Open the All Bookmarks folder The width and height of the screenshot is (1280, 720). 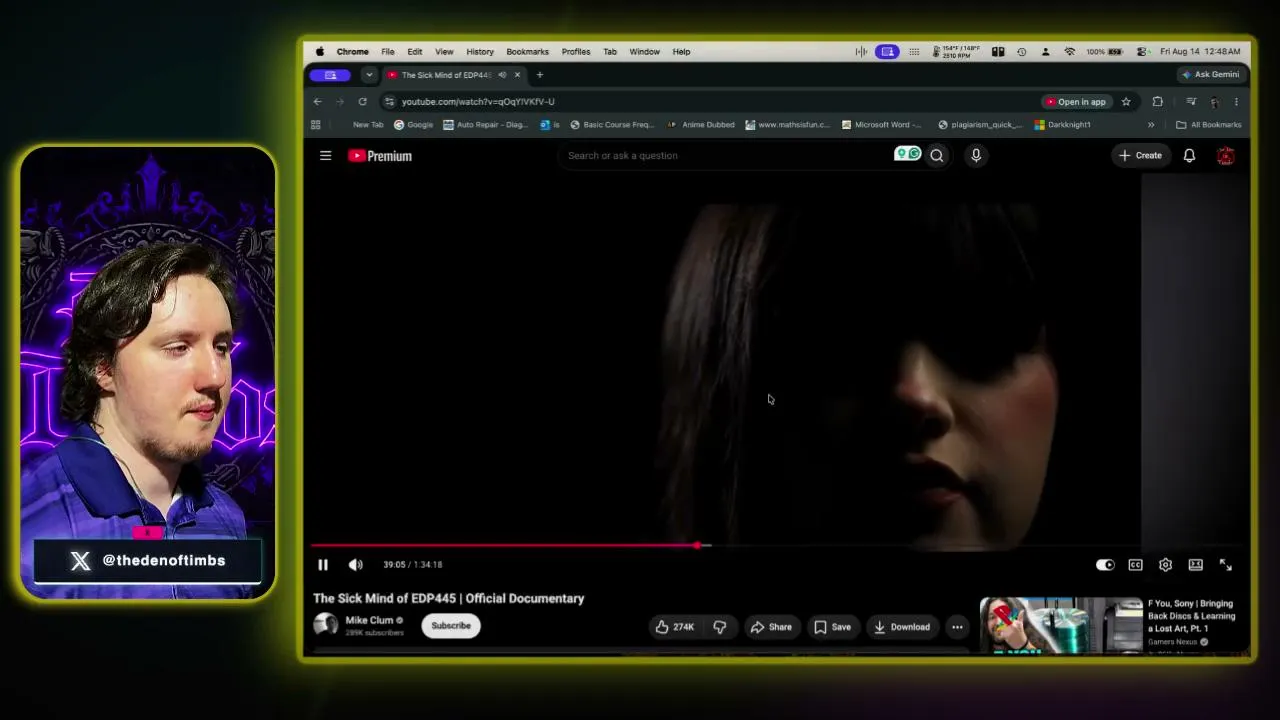pyautogui.click(x=1209, y=125)
